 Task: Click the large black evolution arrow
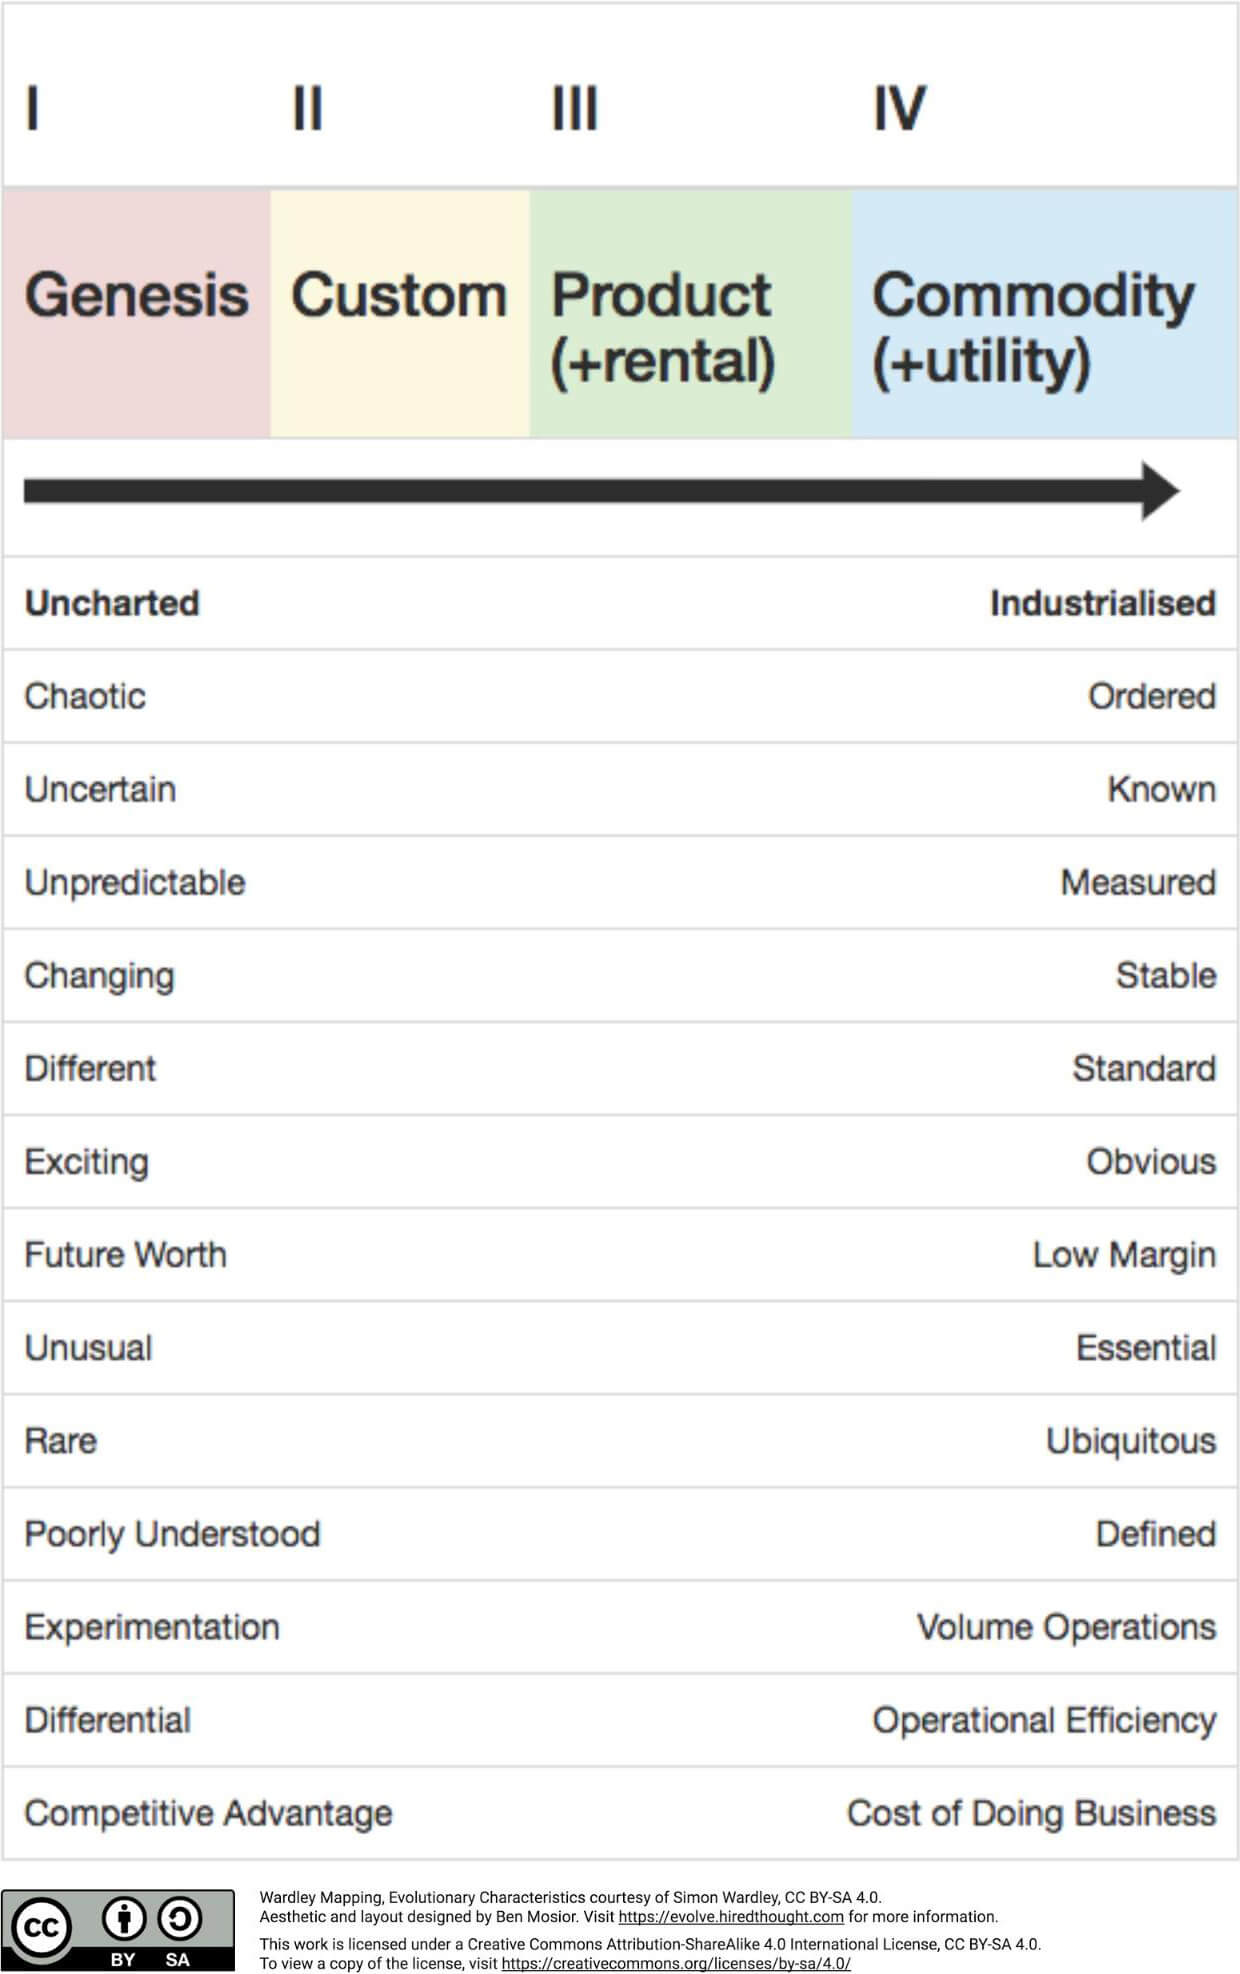coord(602,491)
